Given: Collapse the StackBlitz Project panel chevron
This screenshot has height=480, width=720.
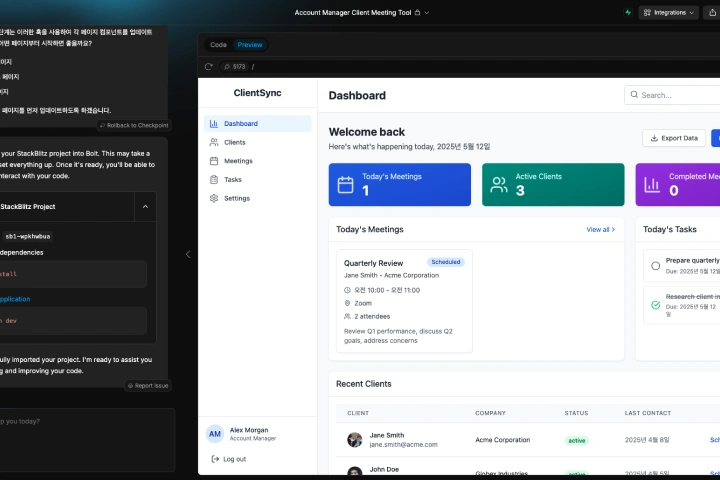Looking at the screenshot, I should click(x=145, y=207).
